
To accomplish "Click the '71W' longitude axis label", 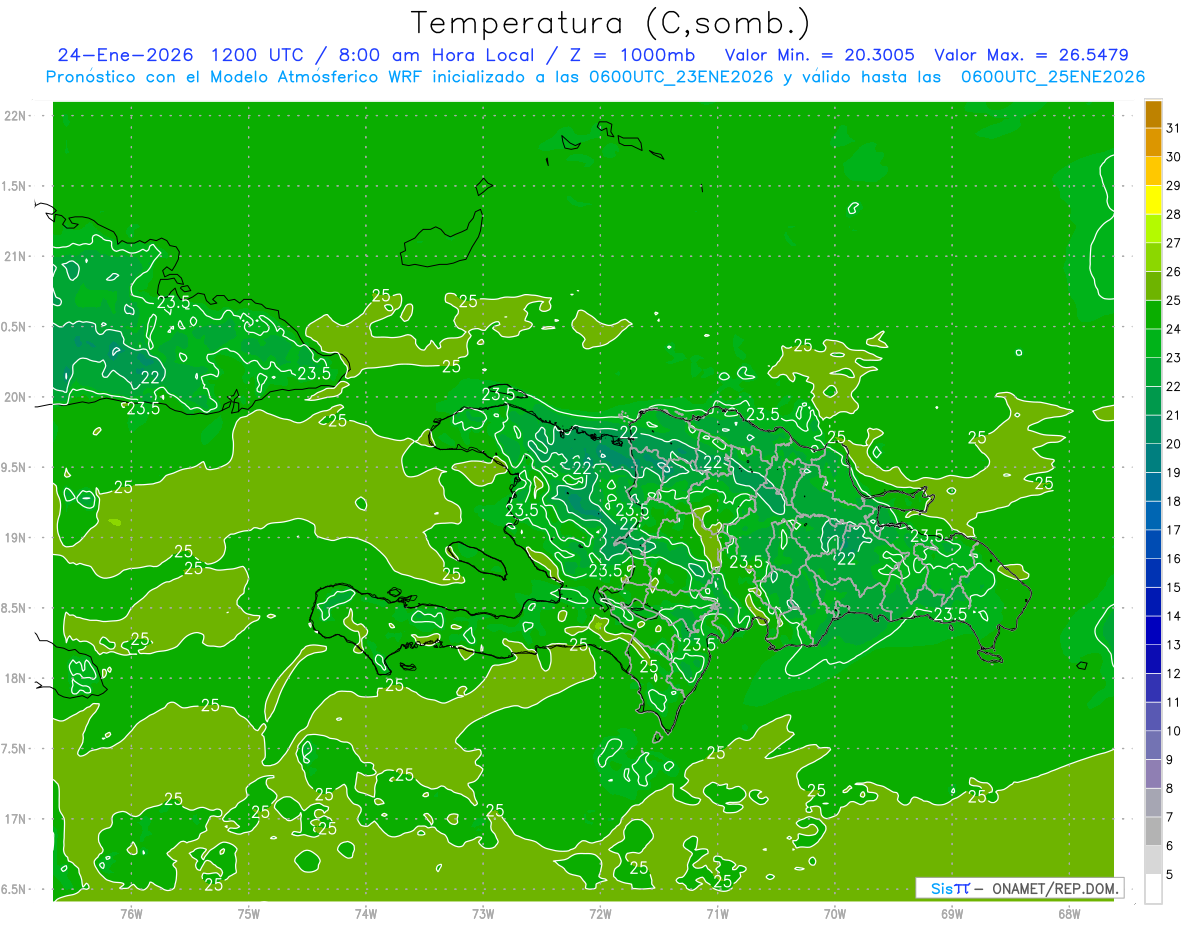I will click(x=717, y=913).
